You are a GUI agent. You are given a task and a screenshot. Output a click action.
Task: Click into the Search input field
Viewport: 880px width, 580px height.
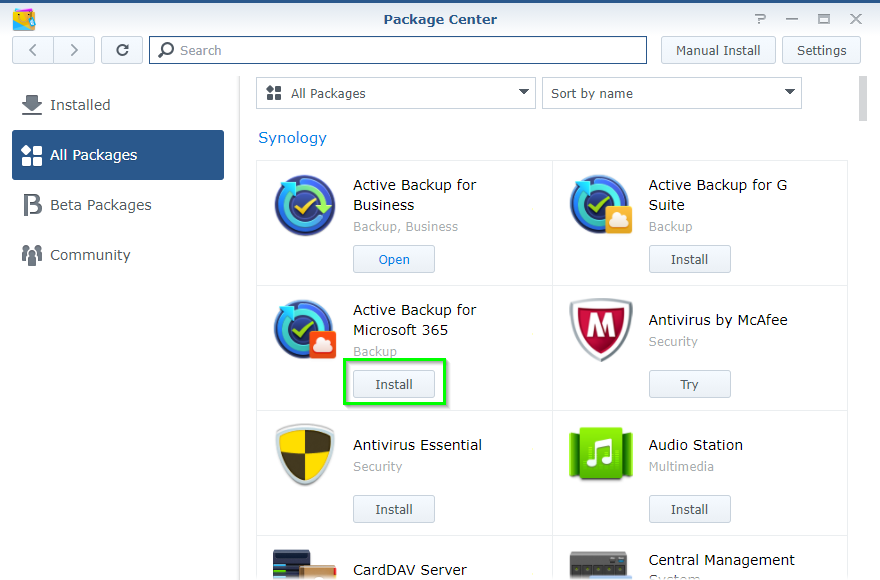398,51
